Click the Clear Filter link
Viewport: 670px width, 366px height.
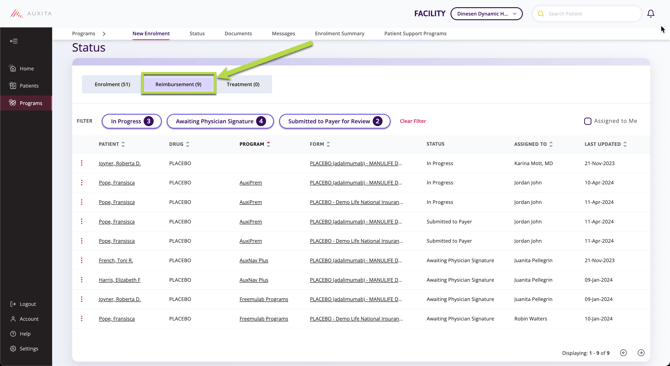413,121
